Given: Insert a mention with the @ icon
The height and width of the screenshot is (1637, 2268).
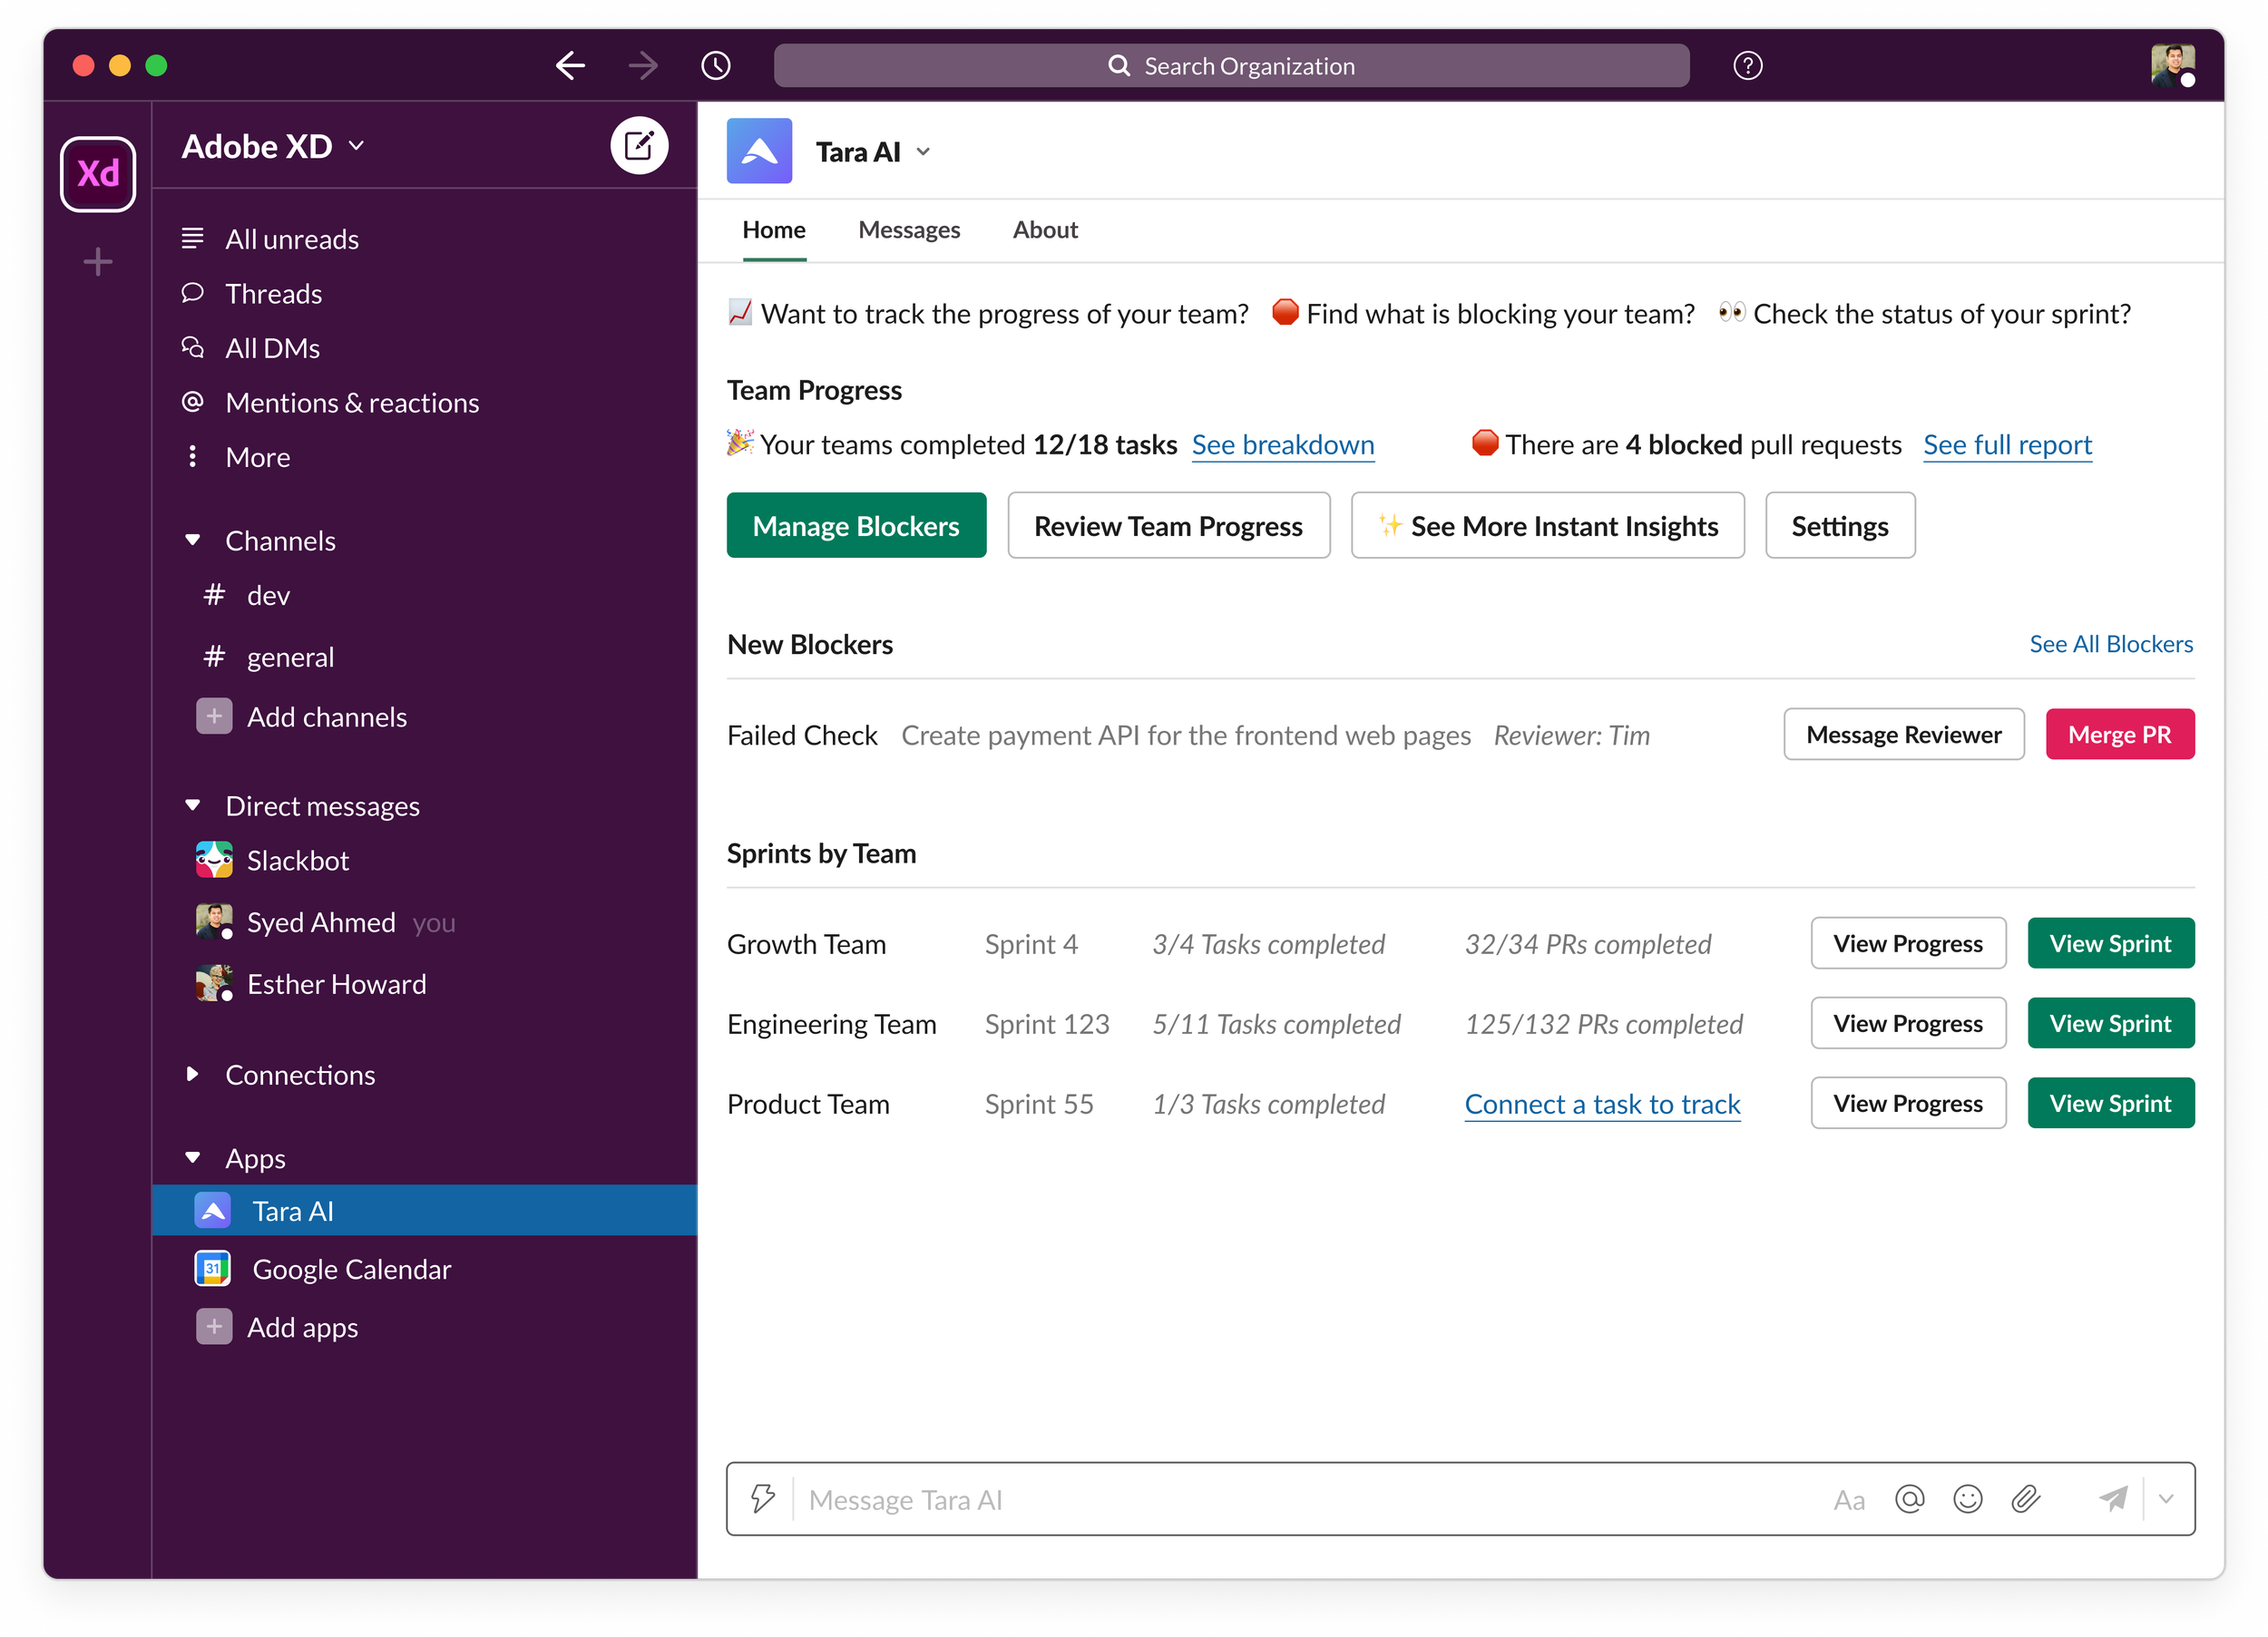Looking at the screenshot, I should pyautogui.click(x=1909, y=1499).
